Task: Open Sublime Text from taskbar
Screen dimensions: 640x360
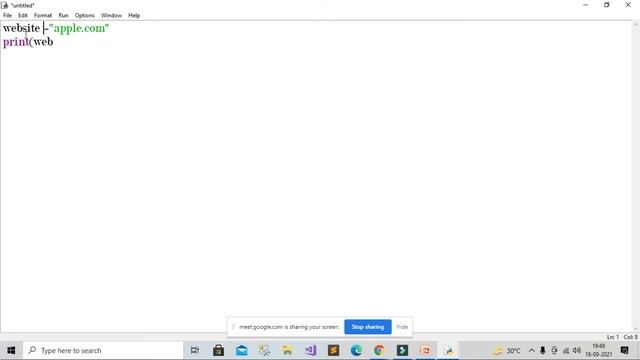Action: (x=333, y=350)
